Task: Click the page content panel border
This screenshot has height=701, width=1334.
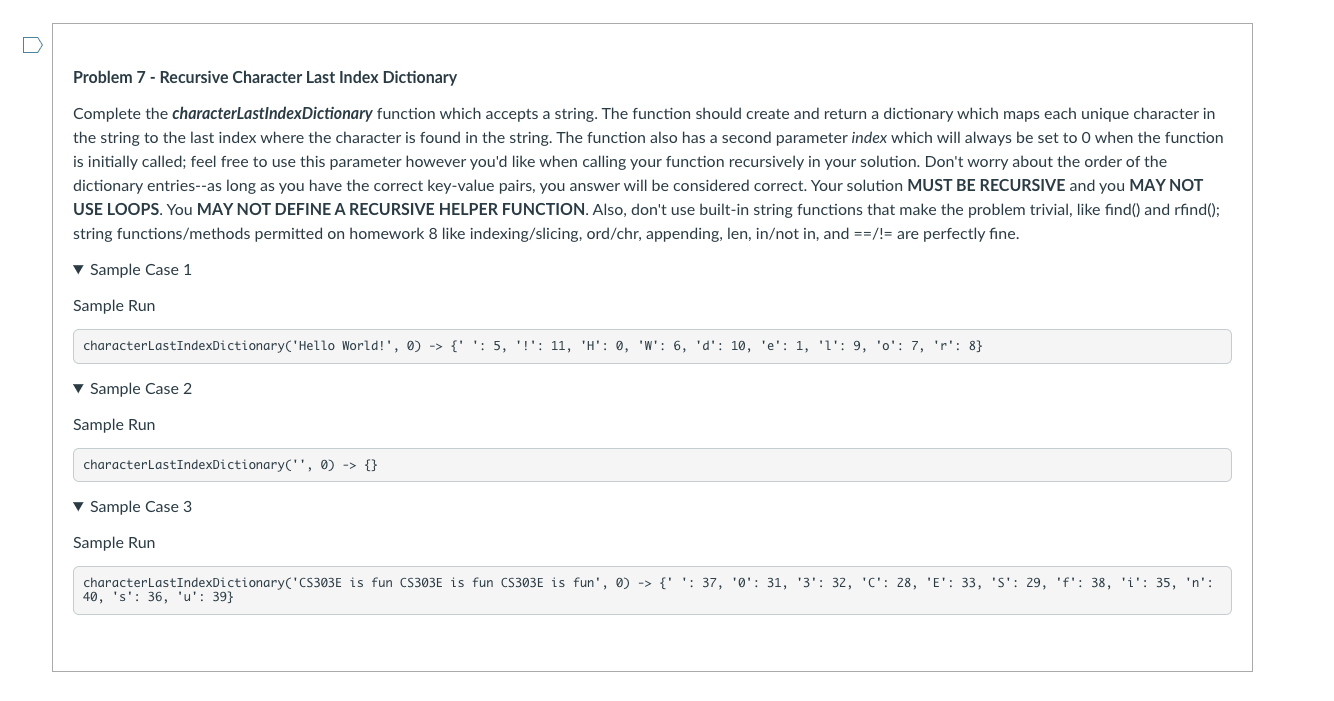Action: [x=52, y=350]
